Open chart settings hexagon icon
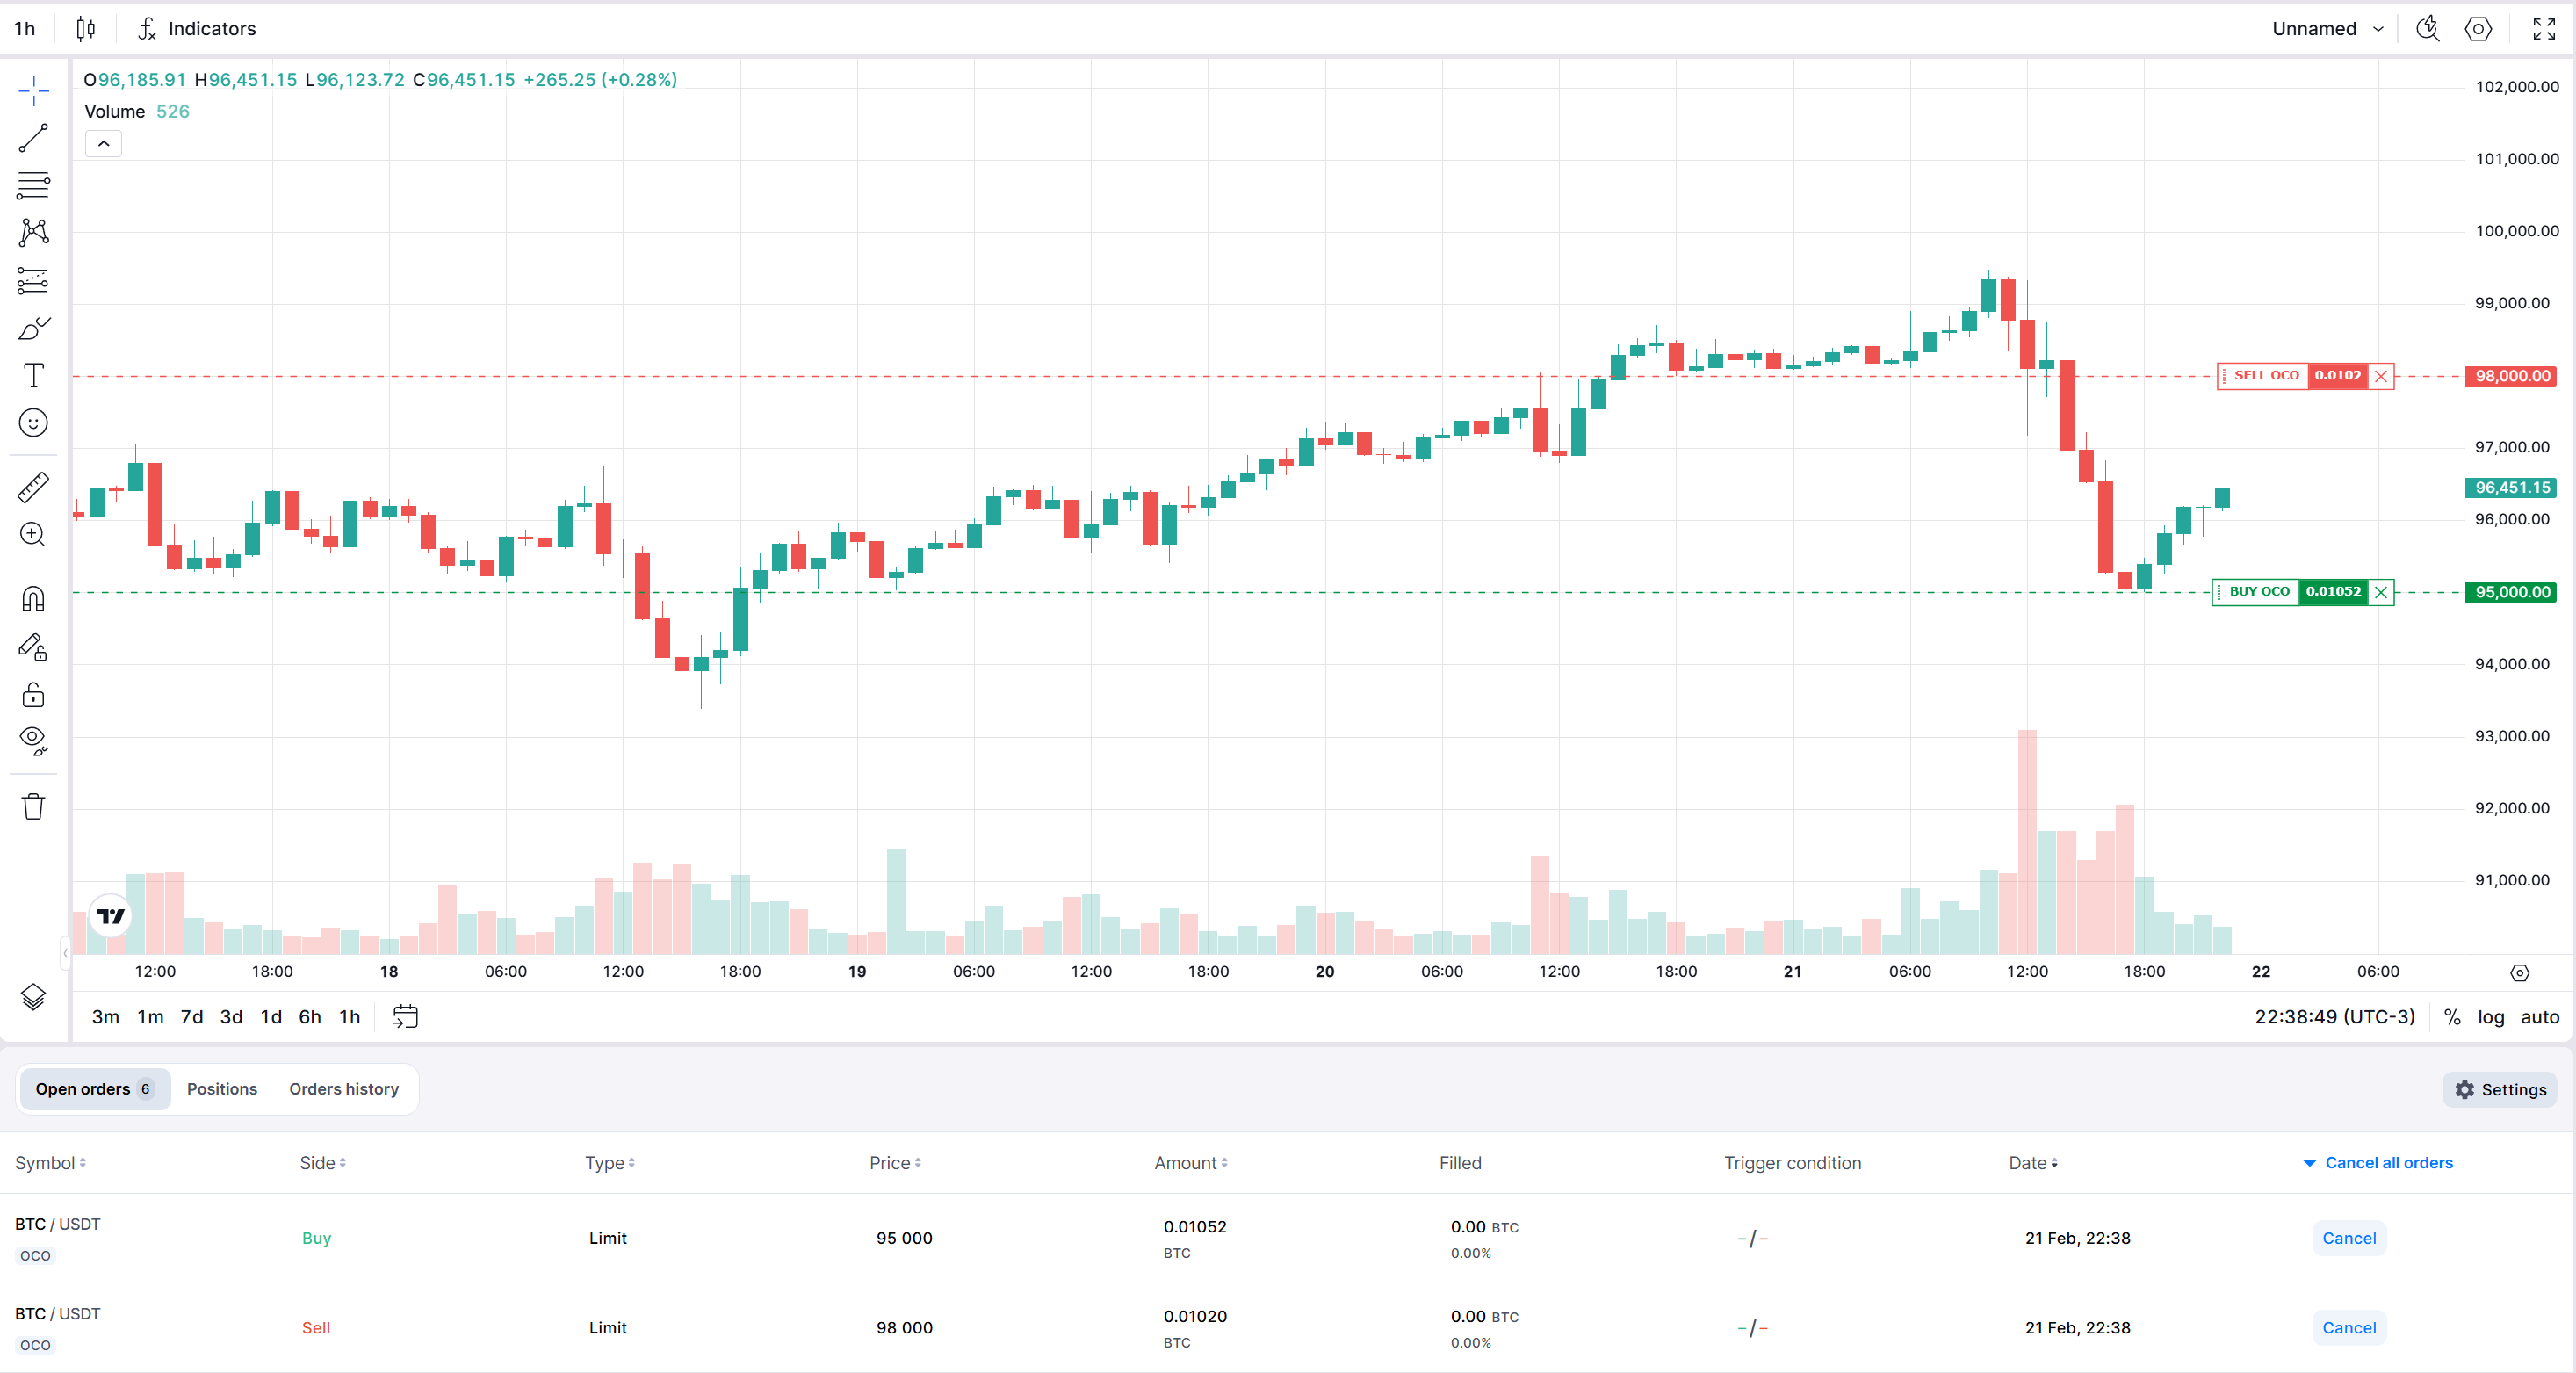The width and height of the screenshot is (2576, 1373). tap(2478, 29)
